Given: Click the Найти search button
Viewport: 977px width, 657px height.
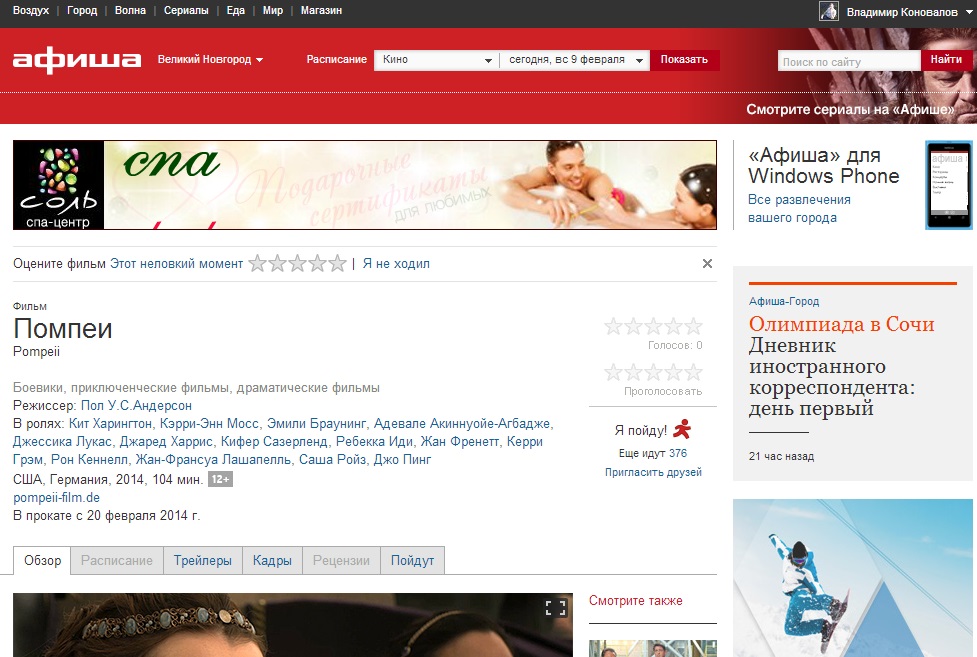Looking at the screenshot, I should click(946, 60).
